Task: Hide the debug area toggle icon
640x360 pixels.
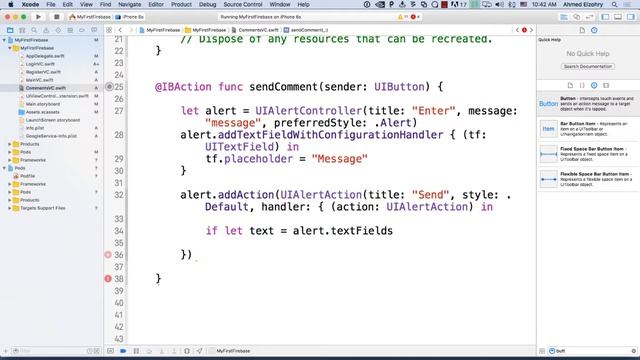Action: tap(110, 351)
